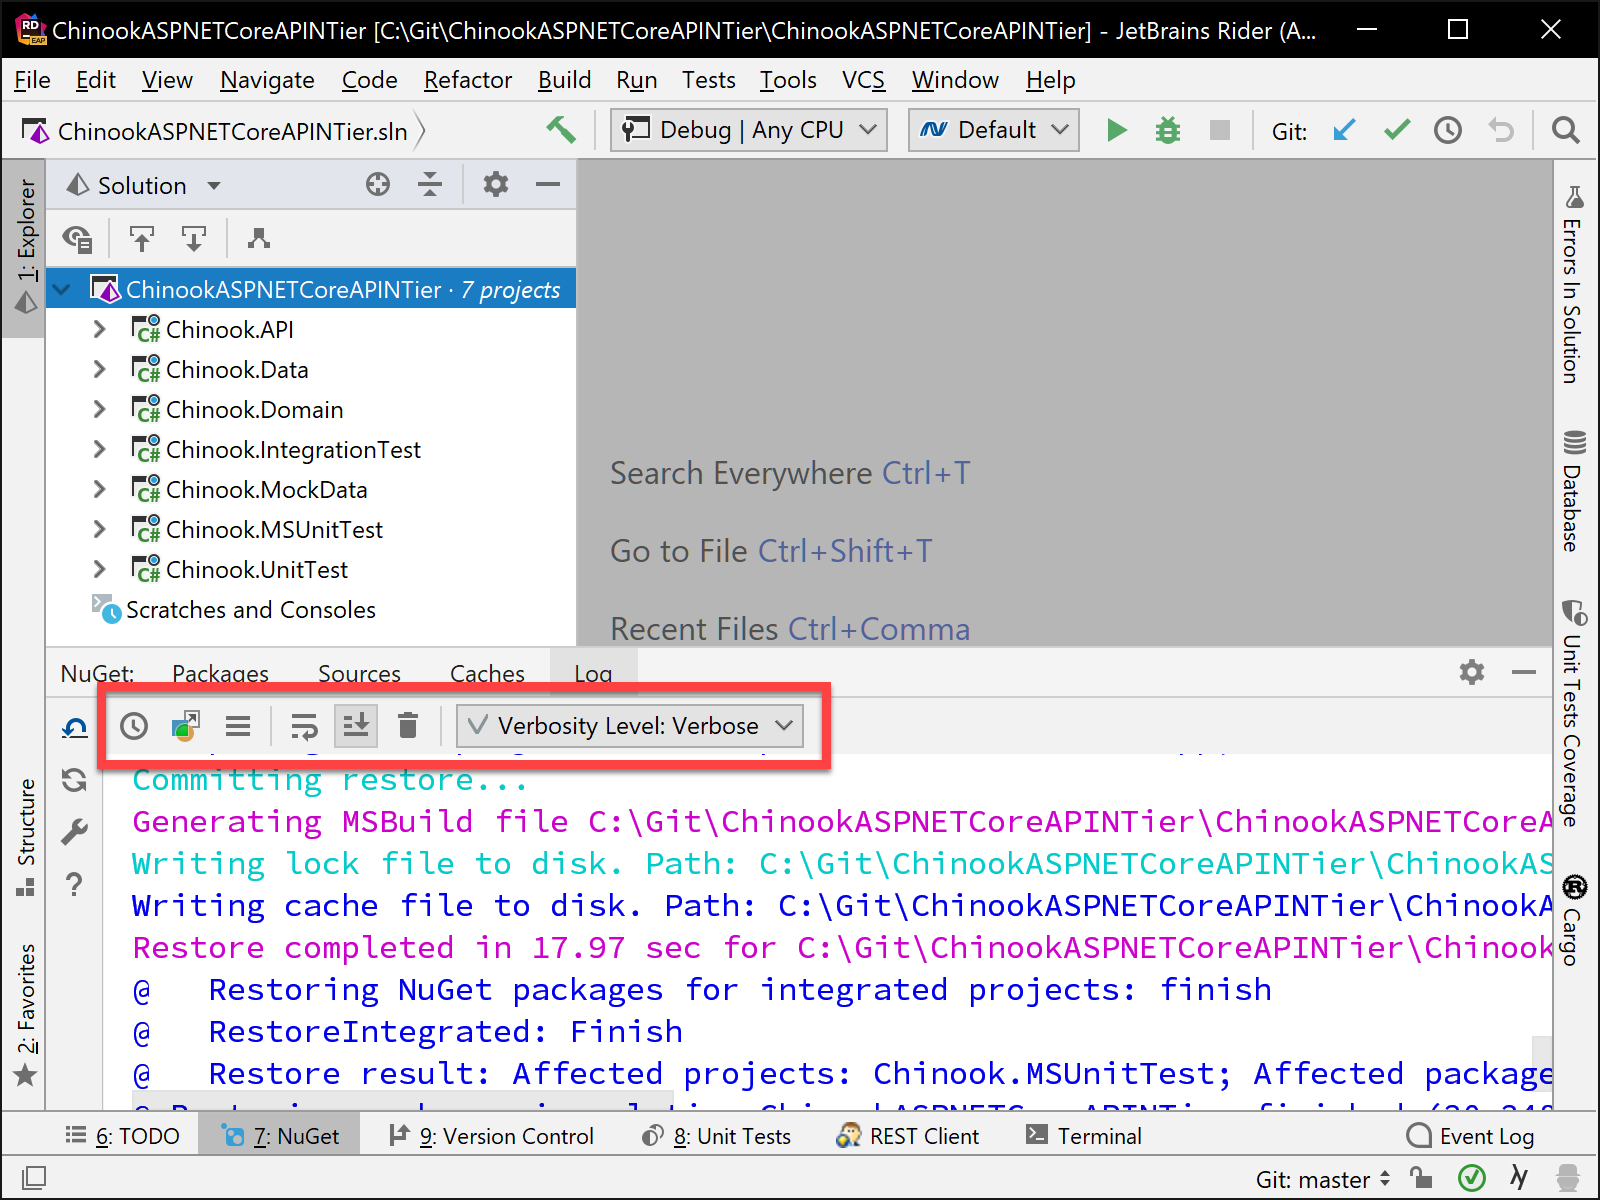
Task: Click Git: master branch widget
Action: coord(1323,1179)
